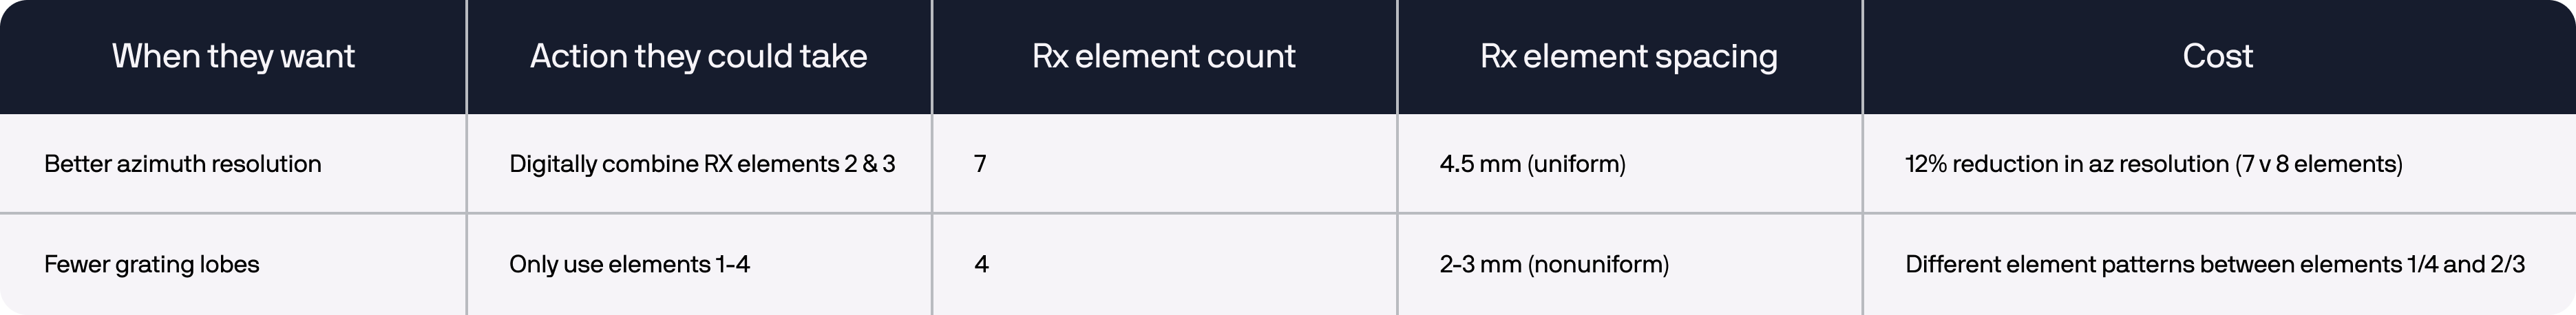Click the 'Fewer grating lobes' cell
The image size is (2576, 315).
click(x=233, y=265)
